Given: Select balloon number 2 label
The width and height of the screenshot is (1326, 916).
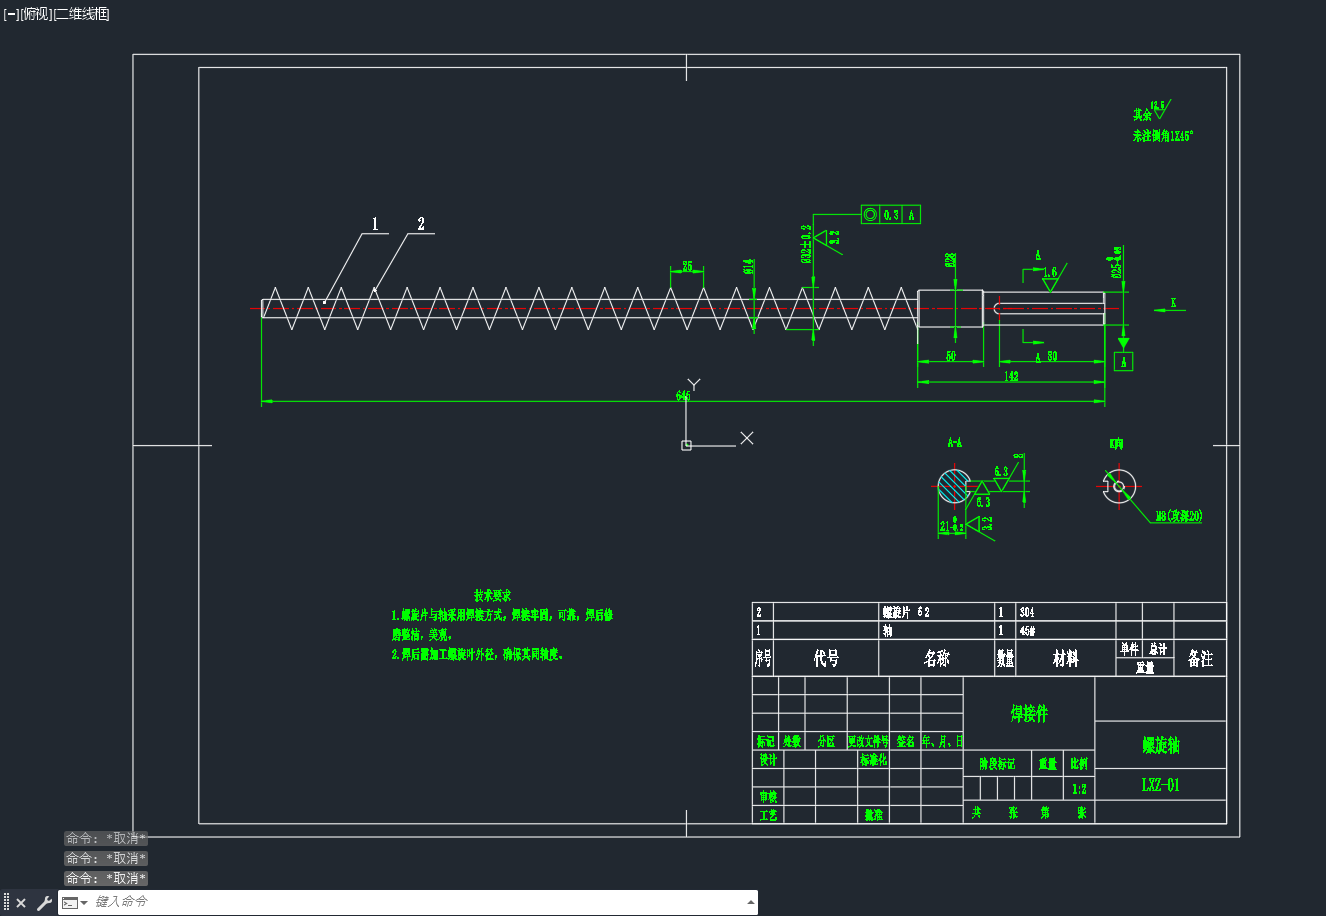Looking at the screenshot, I should pyautogui.click(x=421, y=224).
